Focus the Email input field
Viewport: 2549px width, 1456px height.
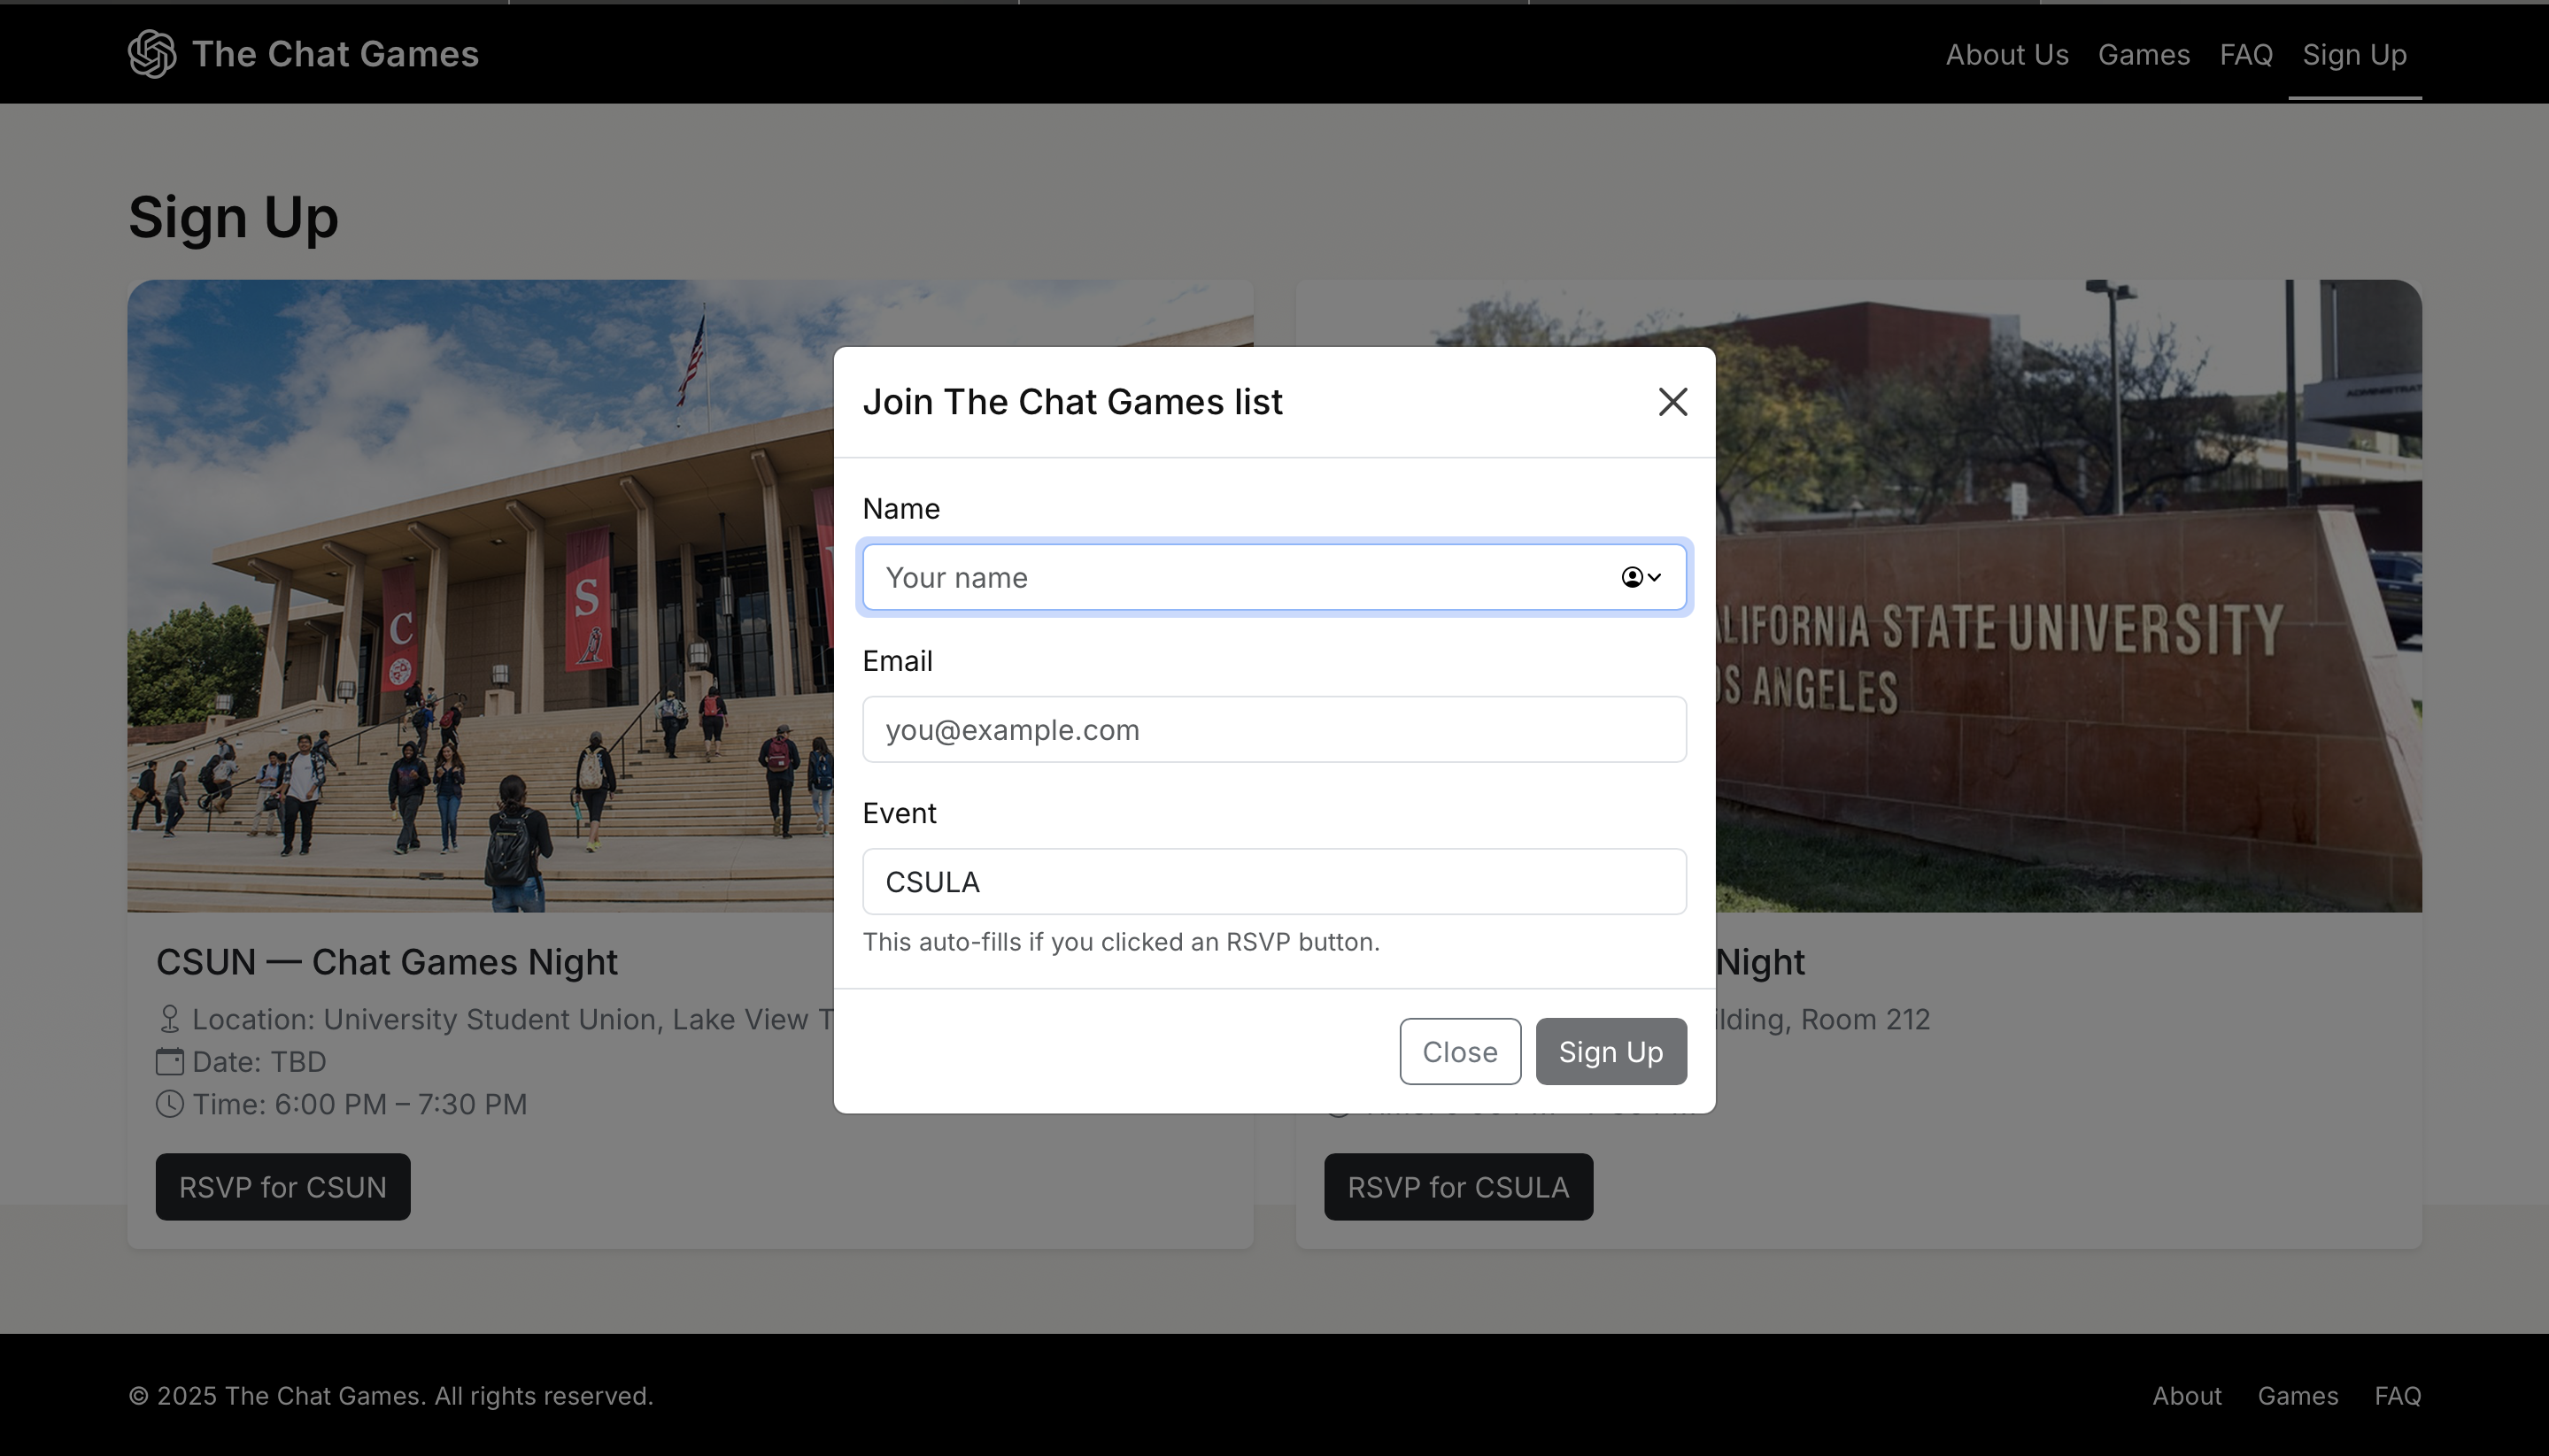pos(1273,729)
